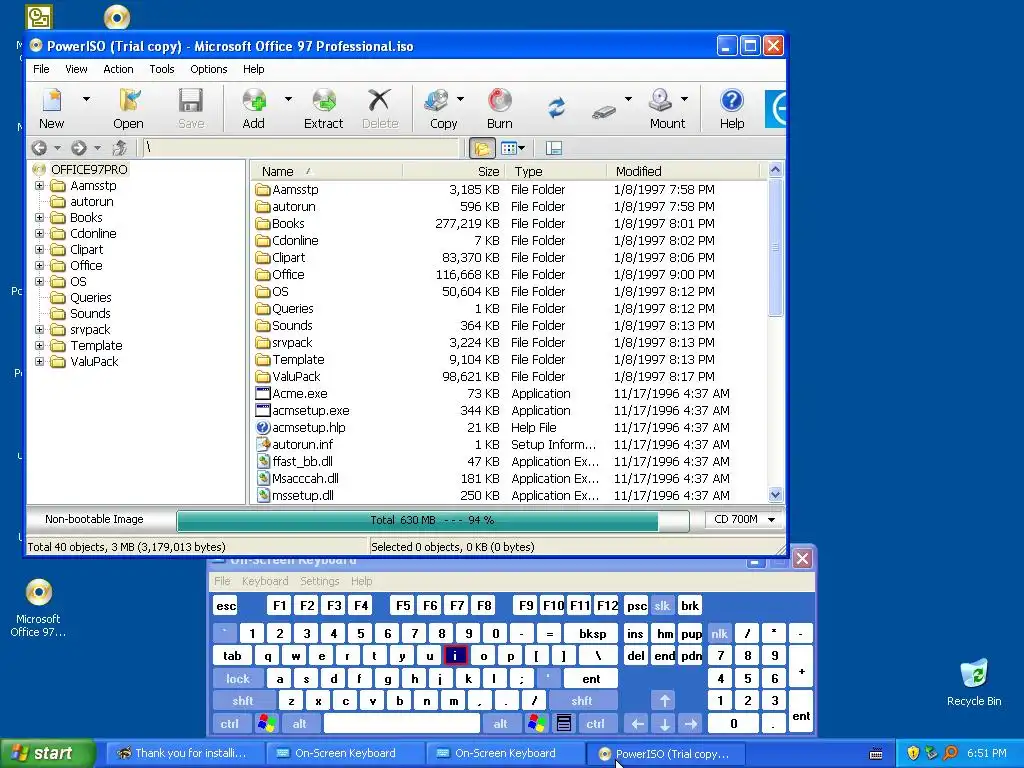Click the Copy disc toolbar icon
Screen dimensions: 1024x768
(x=436, y=101)
